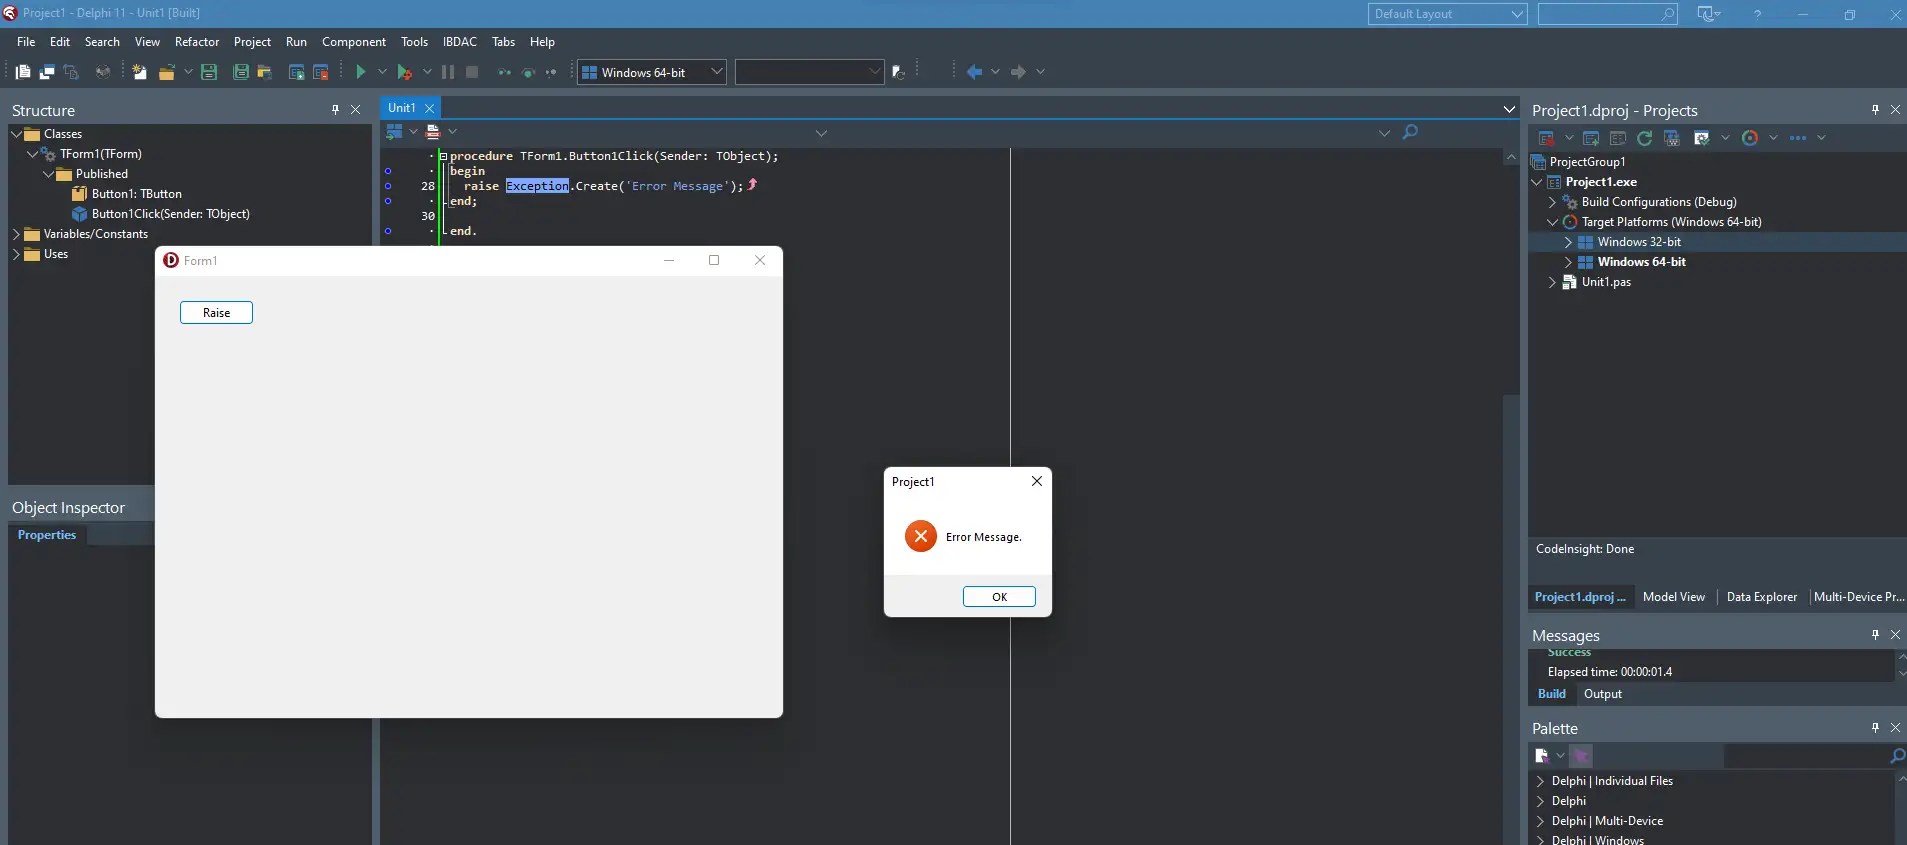Image resolution: width=1907 pixels, height=845 pixels.
Task: Pause the running program
Action: [447, 71]
